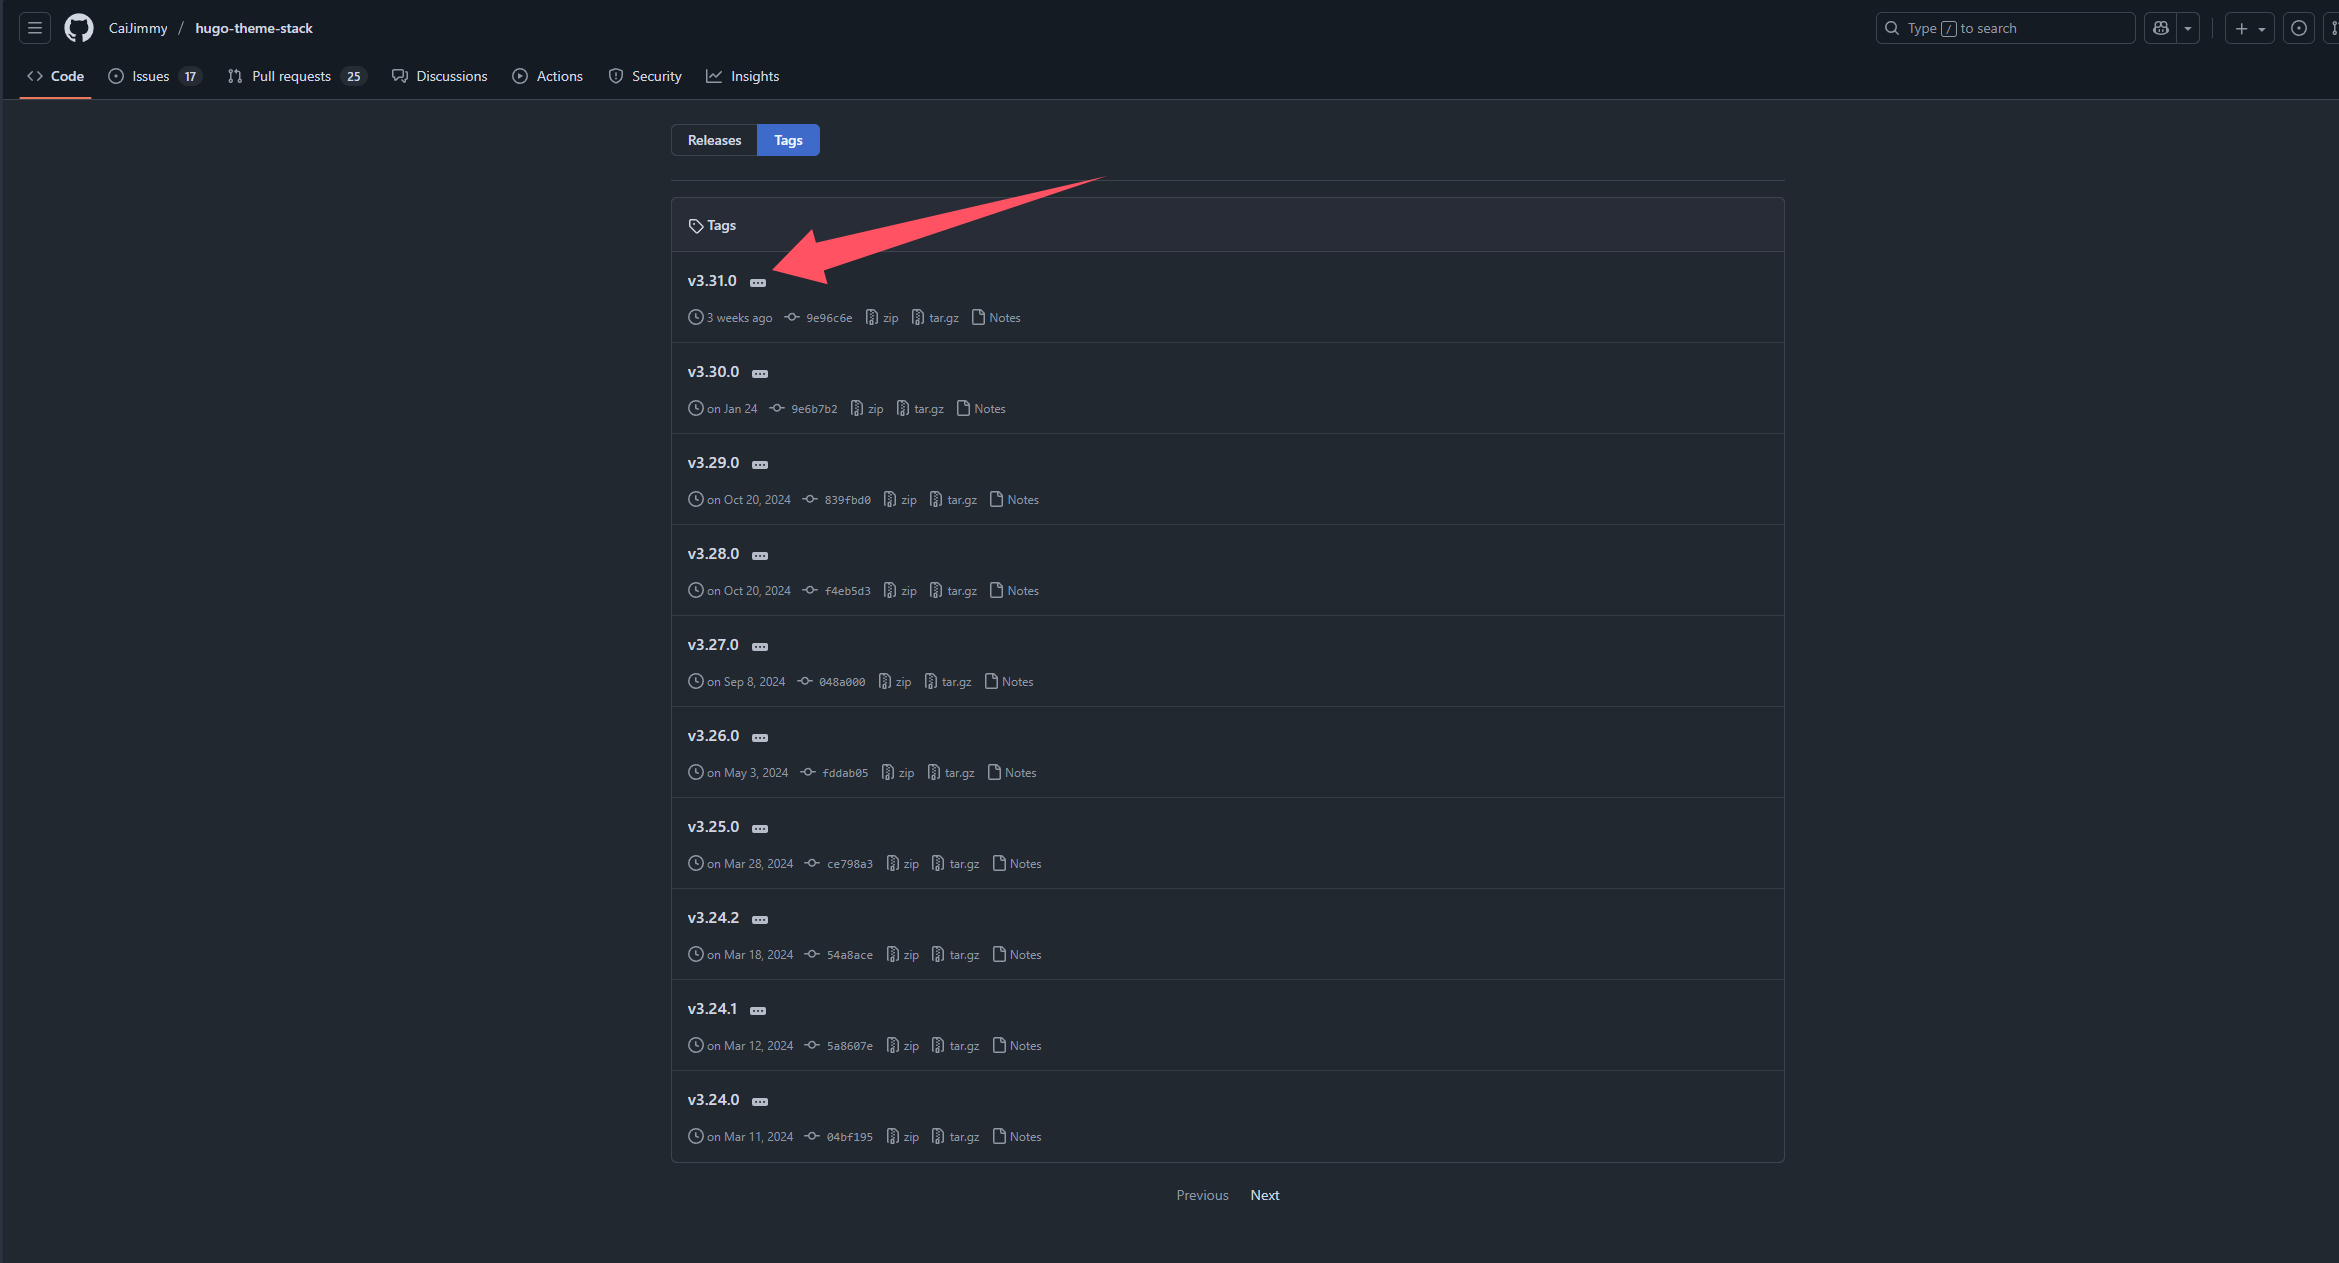Open CaiJimmy owner profile link
Screen dimensions: 2339x1263
click(138, 28)
